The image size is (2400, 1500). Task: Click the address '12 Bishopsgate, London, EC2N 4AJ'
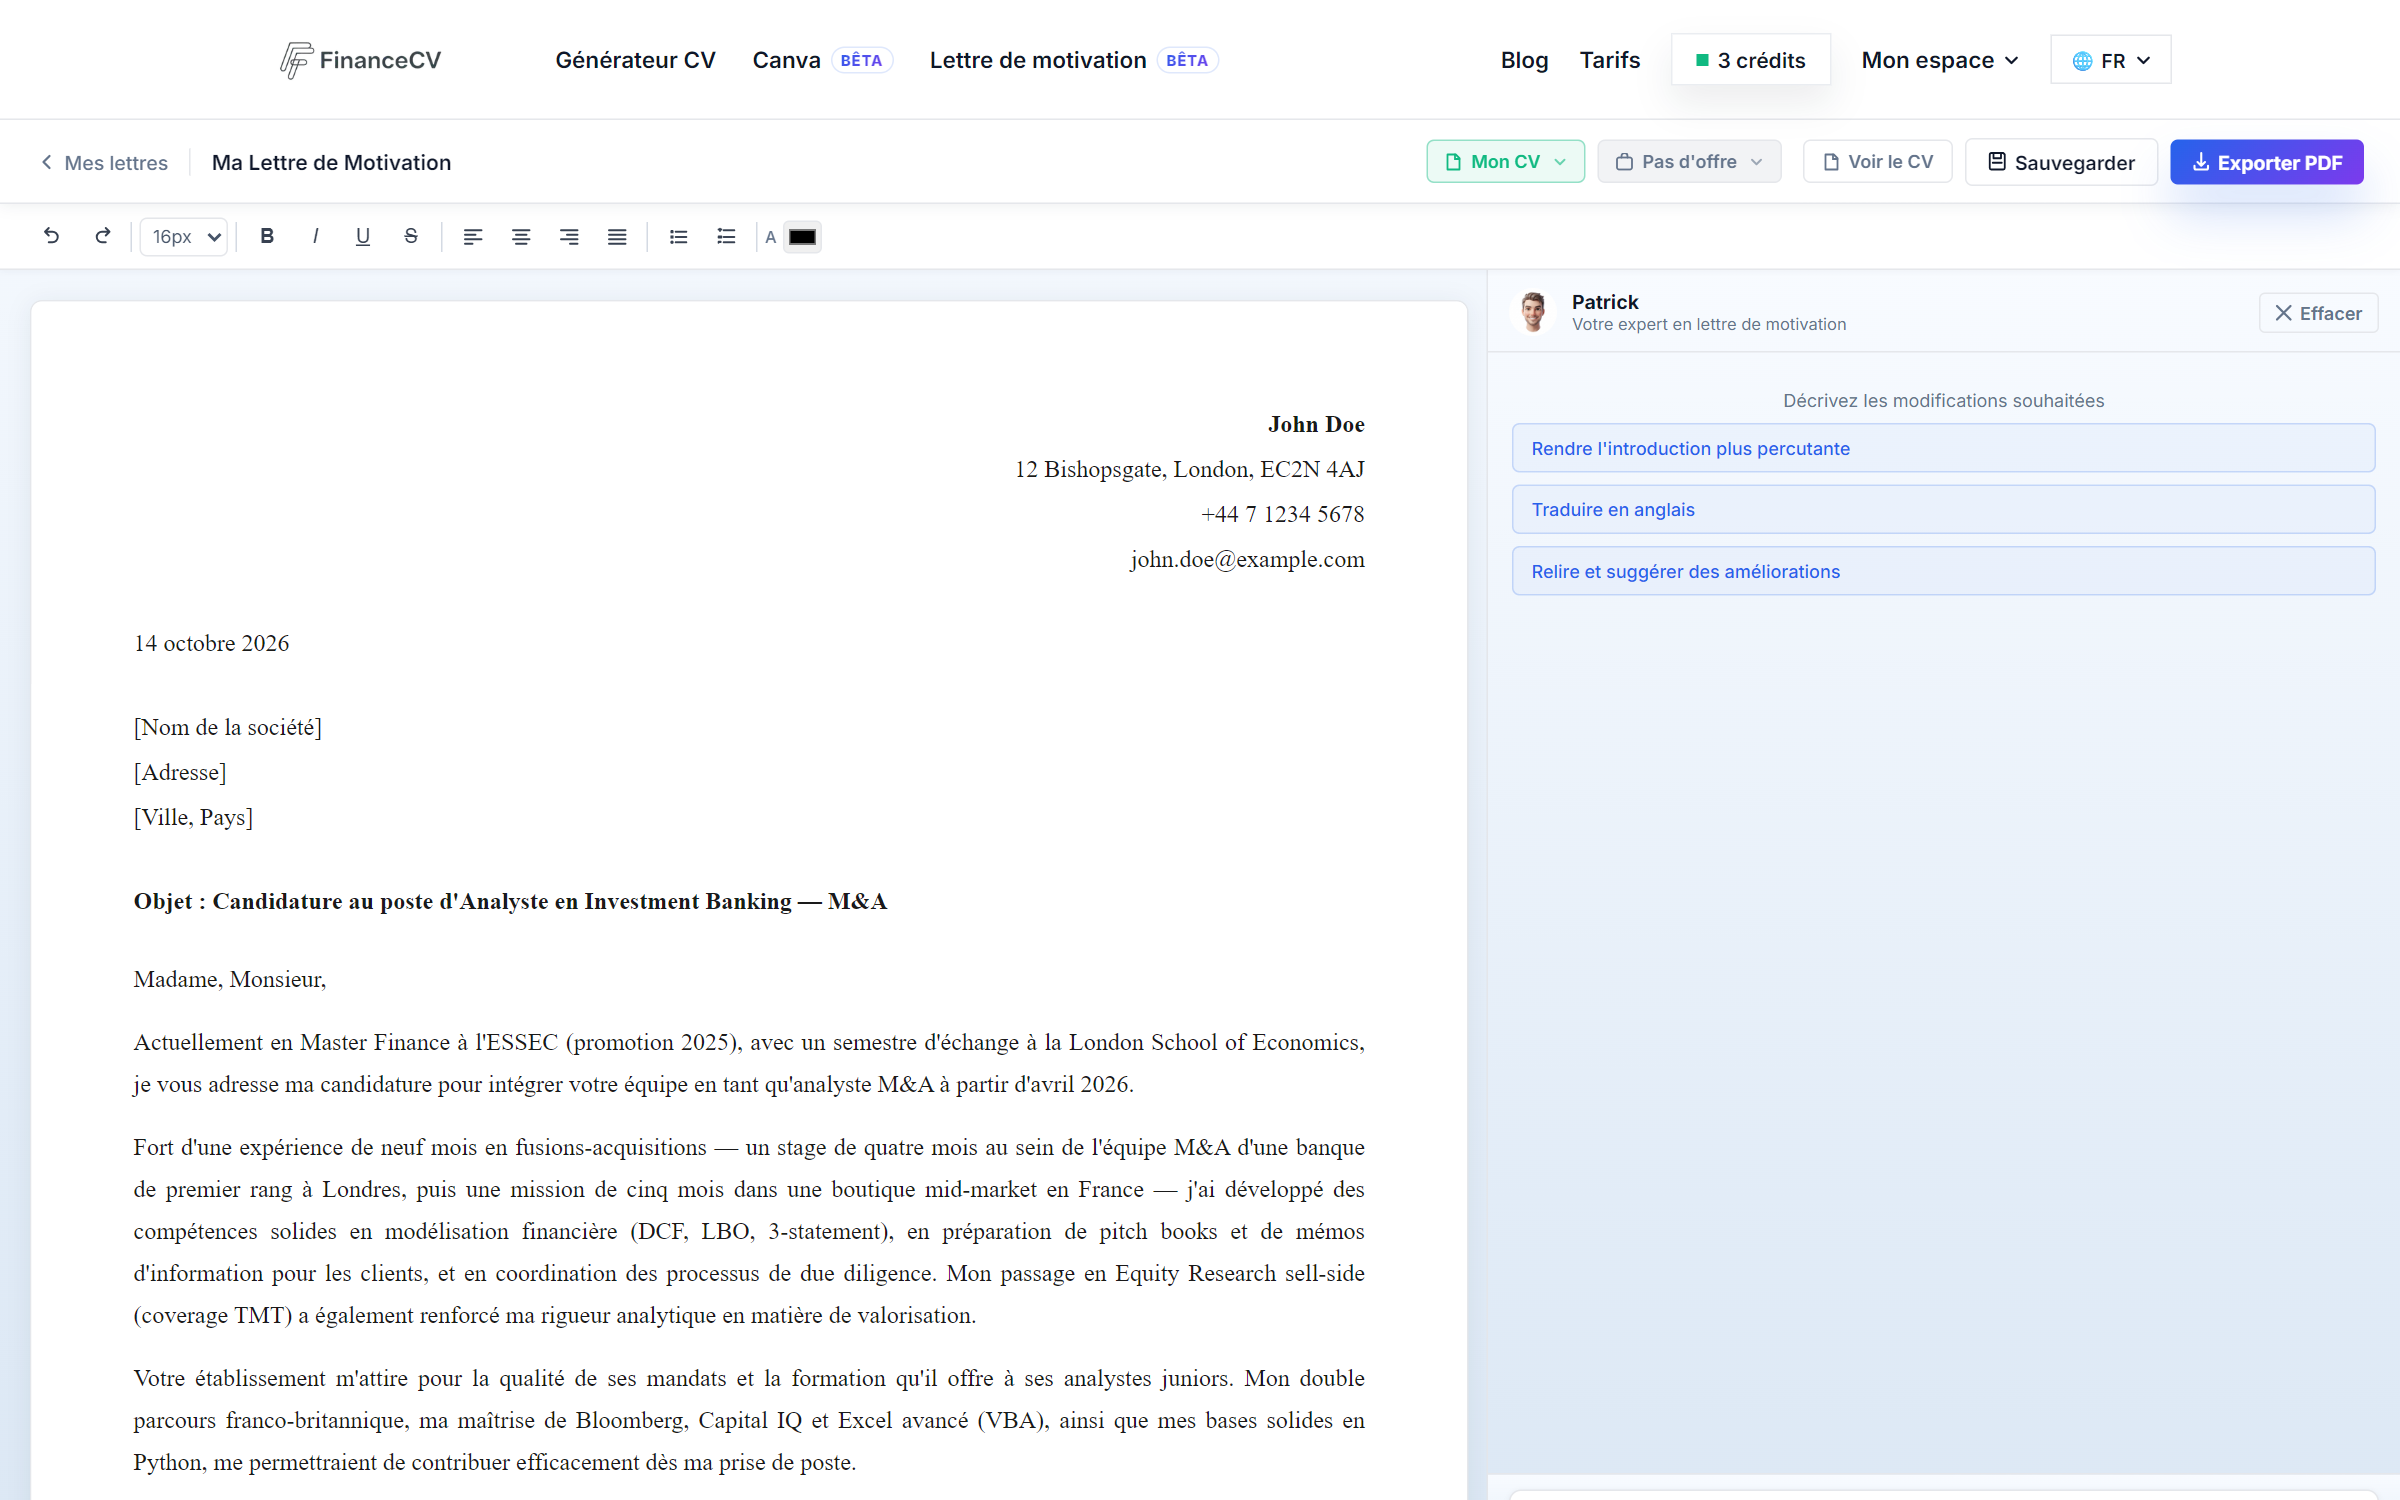(x=1190, y=470)
